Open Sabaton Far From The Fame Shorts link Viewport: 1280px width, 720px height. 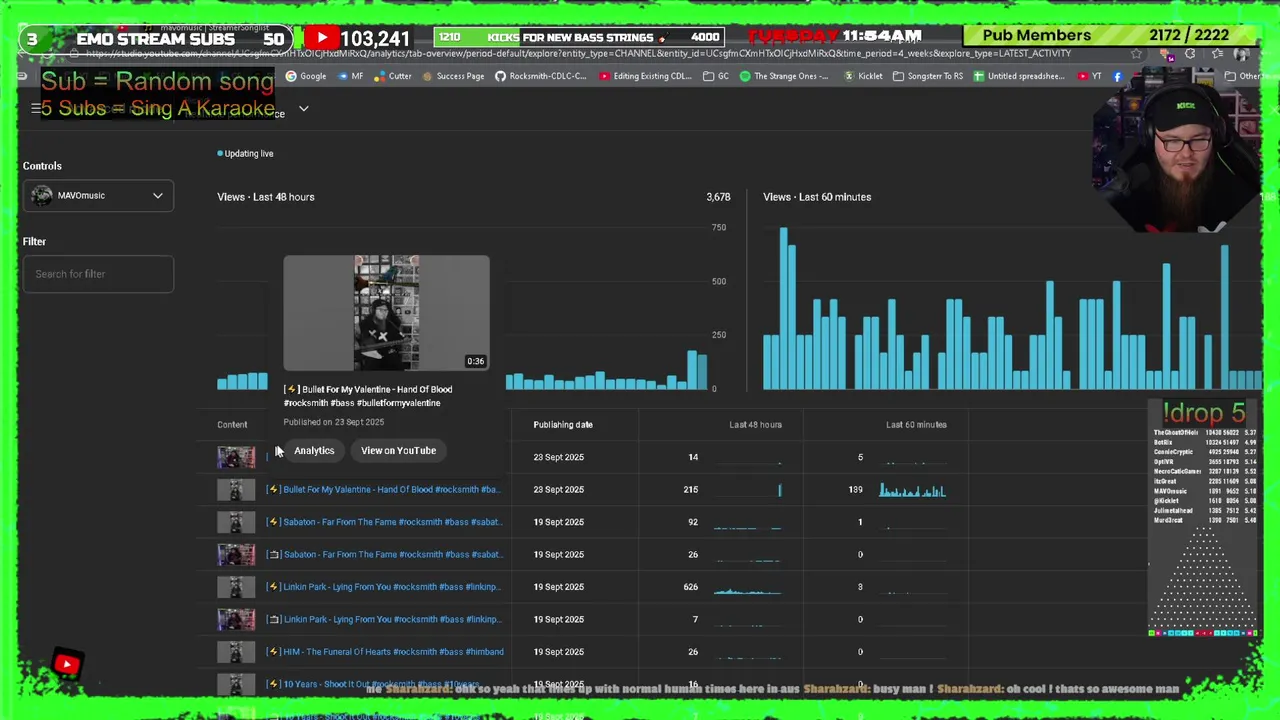click(384, 522)
